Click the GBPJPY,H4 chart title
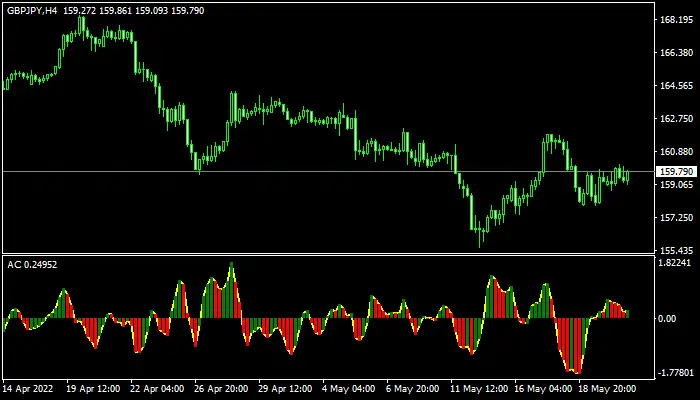The image size is (700, 400). click(x=32, y=11)
